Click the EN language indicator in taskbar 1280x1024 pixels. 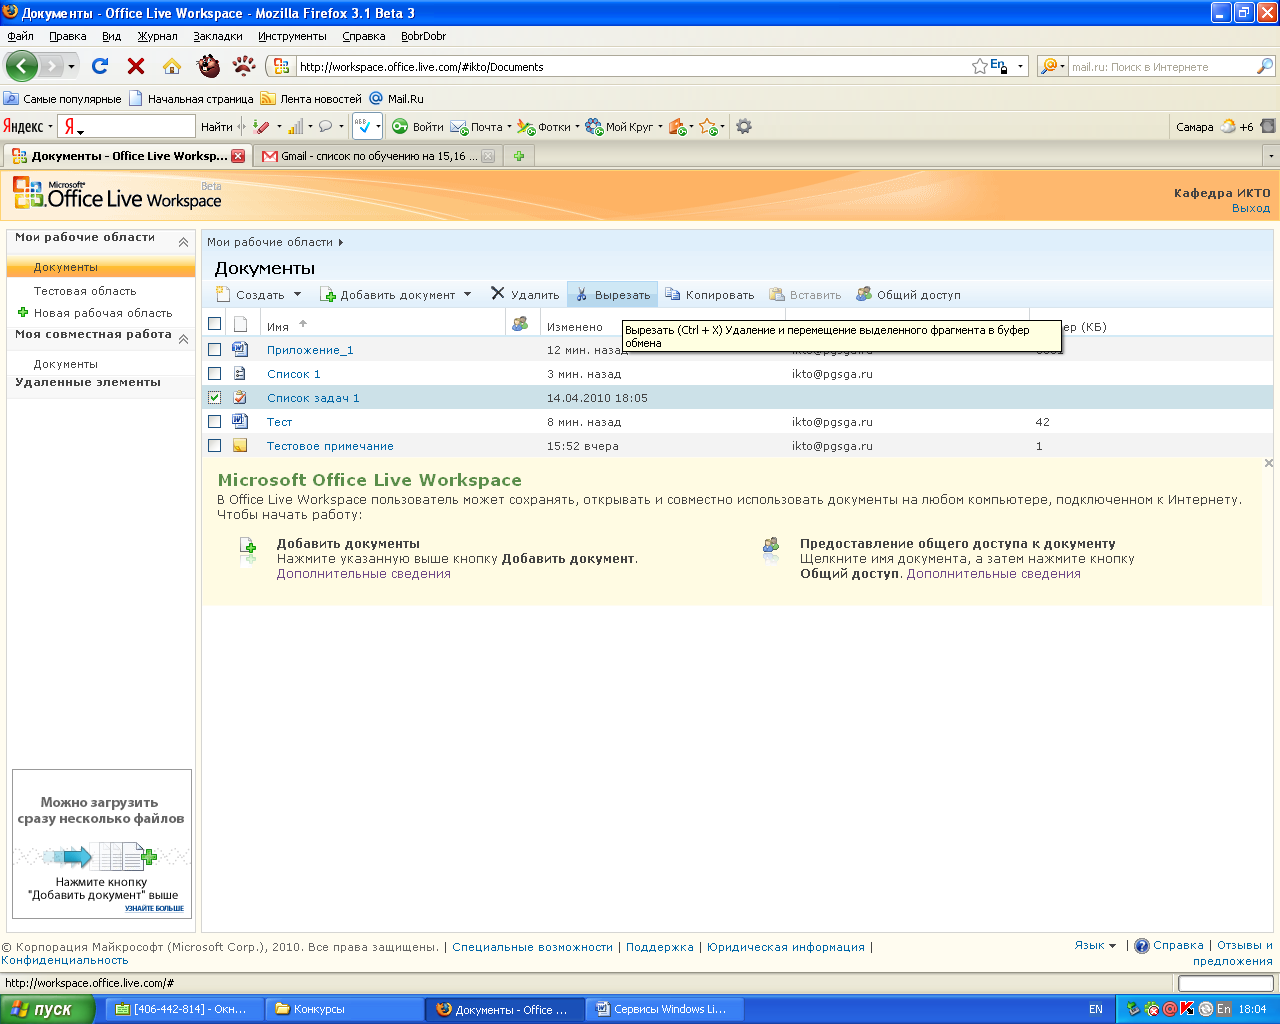pyautogui.click(x=1096, y=1009)
